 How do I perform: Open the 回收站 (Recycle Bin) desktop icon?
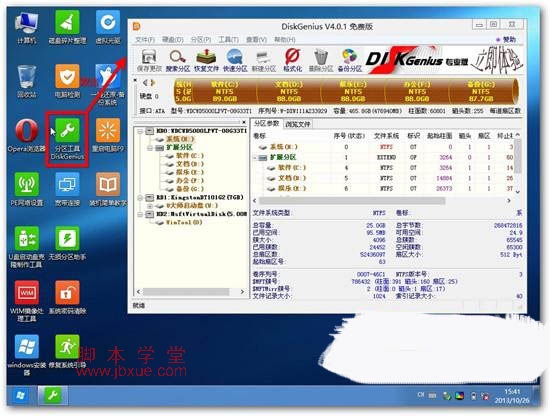[27, 81]
